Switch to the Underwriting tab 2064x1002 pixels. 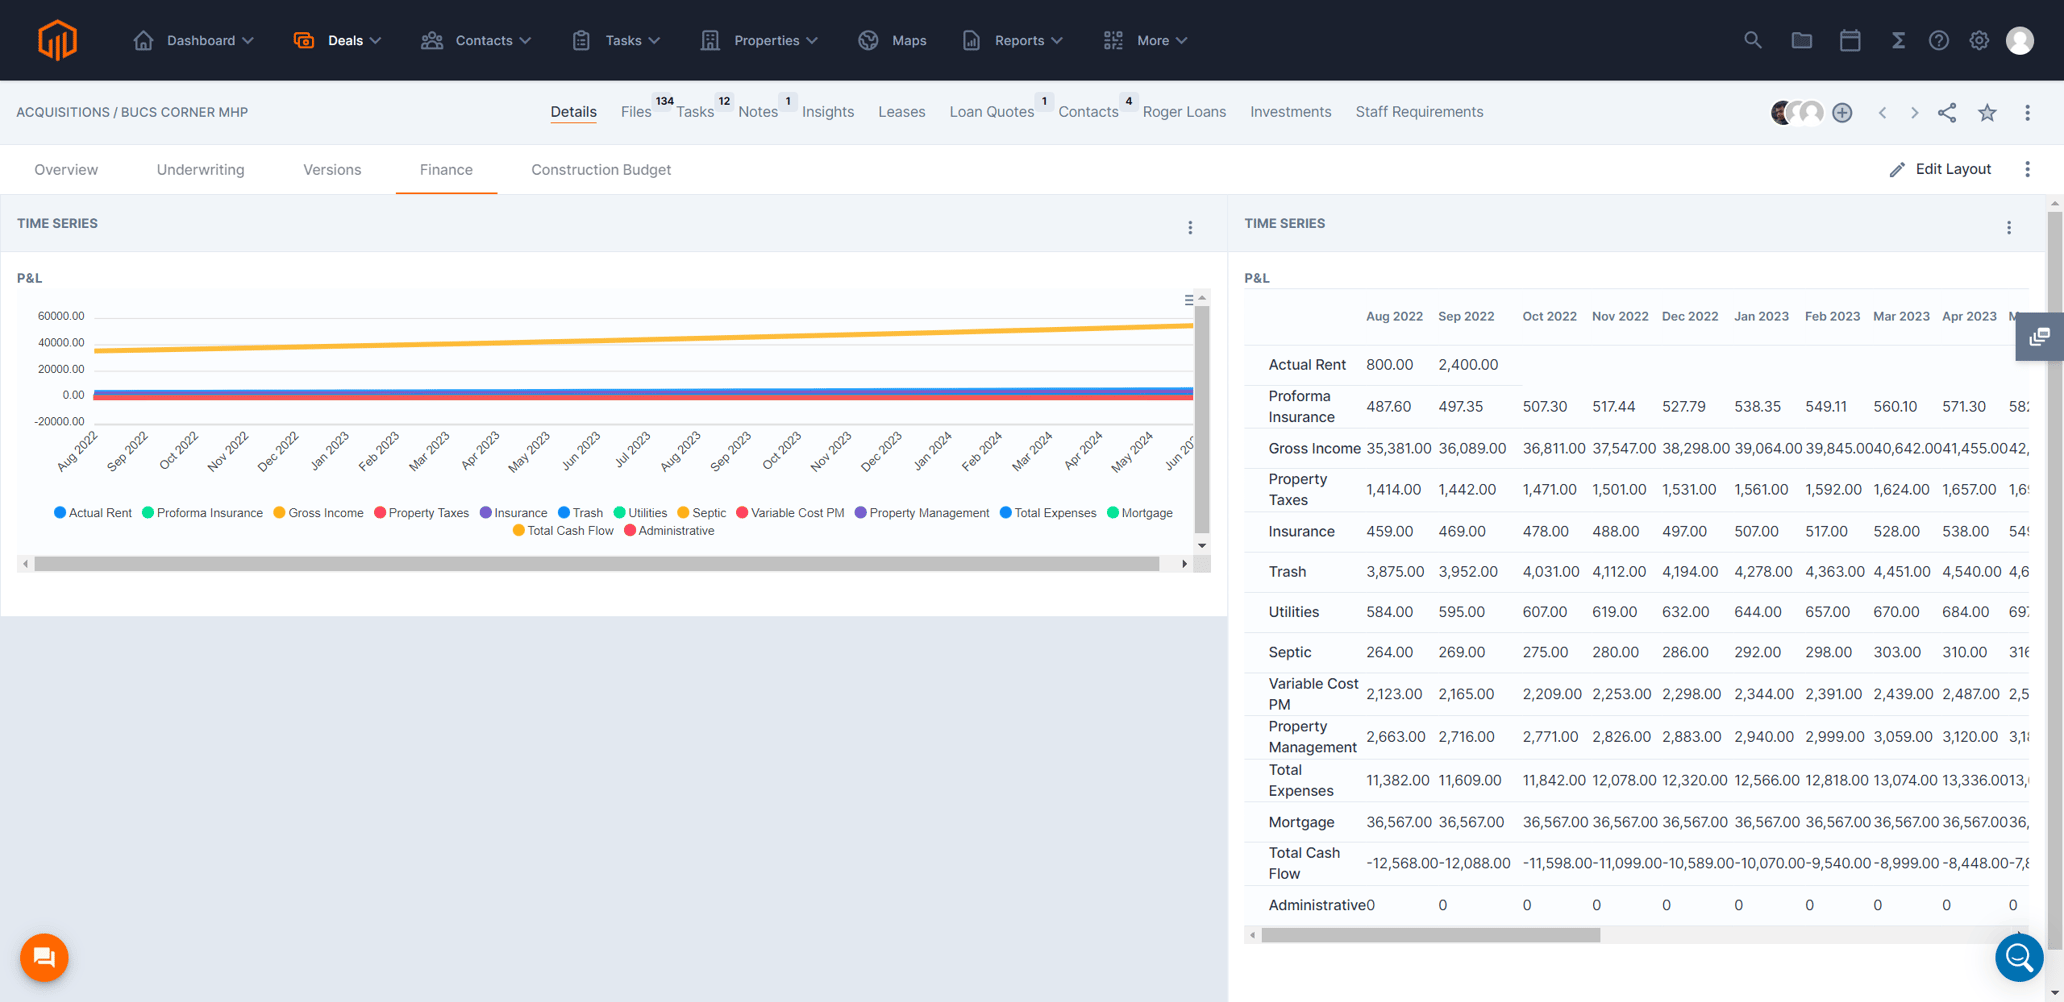(x=200, y=169)
